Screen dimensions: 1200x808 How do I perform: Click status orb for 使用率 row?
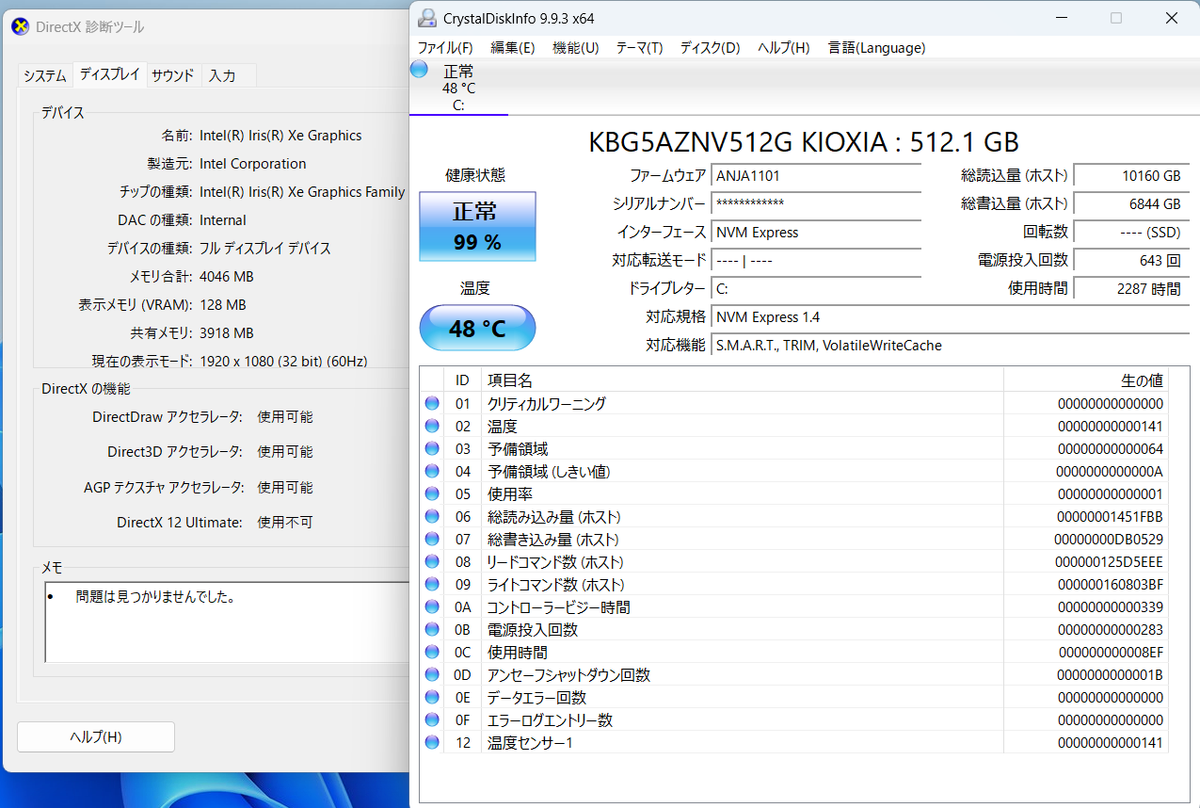pos(432,494)
